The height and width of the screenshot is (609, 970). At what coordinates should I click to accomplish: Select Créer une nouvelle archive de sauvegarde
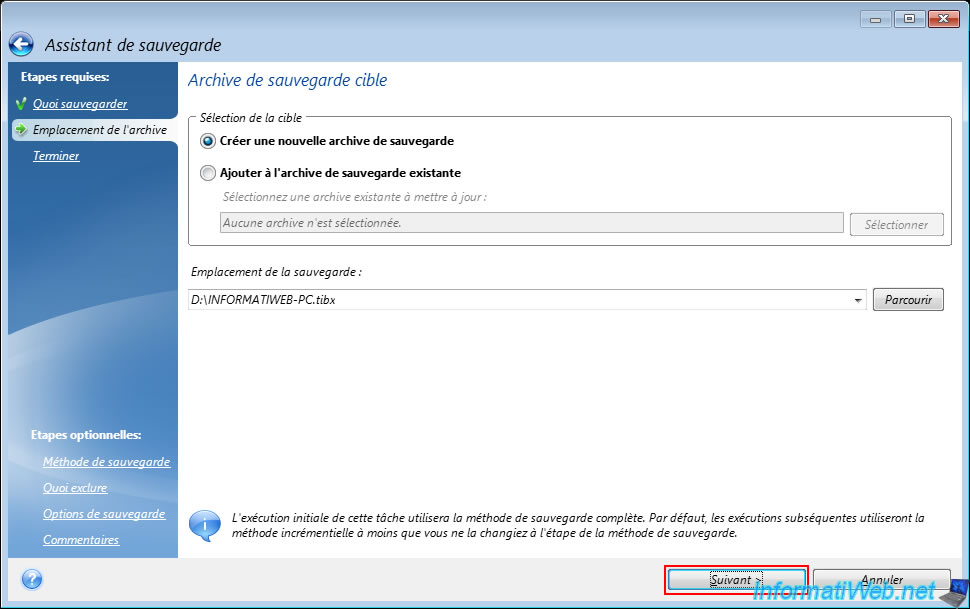pyautogui.click(x=208, y=142)
